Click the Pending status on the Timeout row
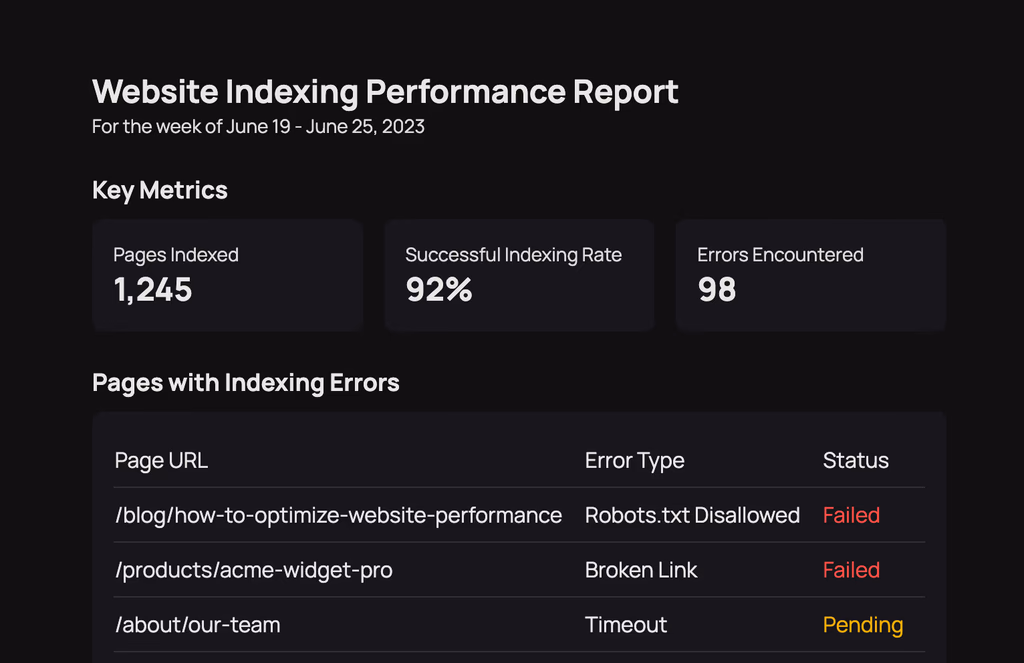 pyautogui.click(x=863, y=624)
